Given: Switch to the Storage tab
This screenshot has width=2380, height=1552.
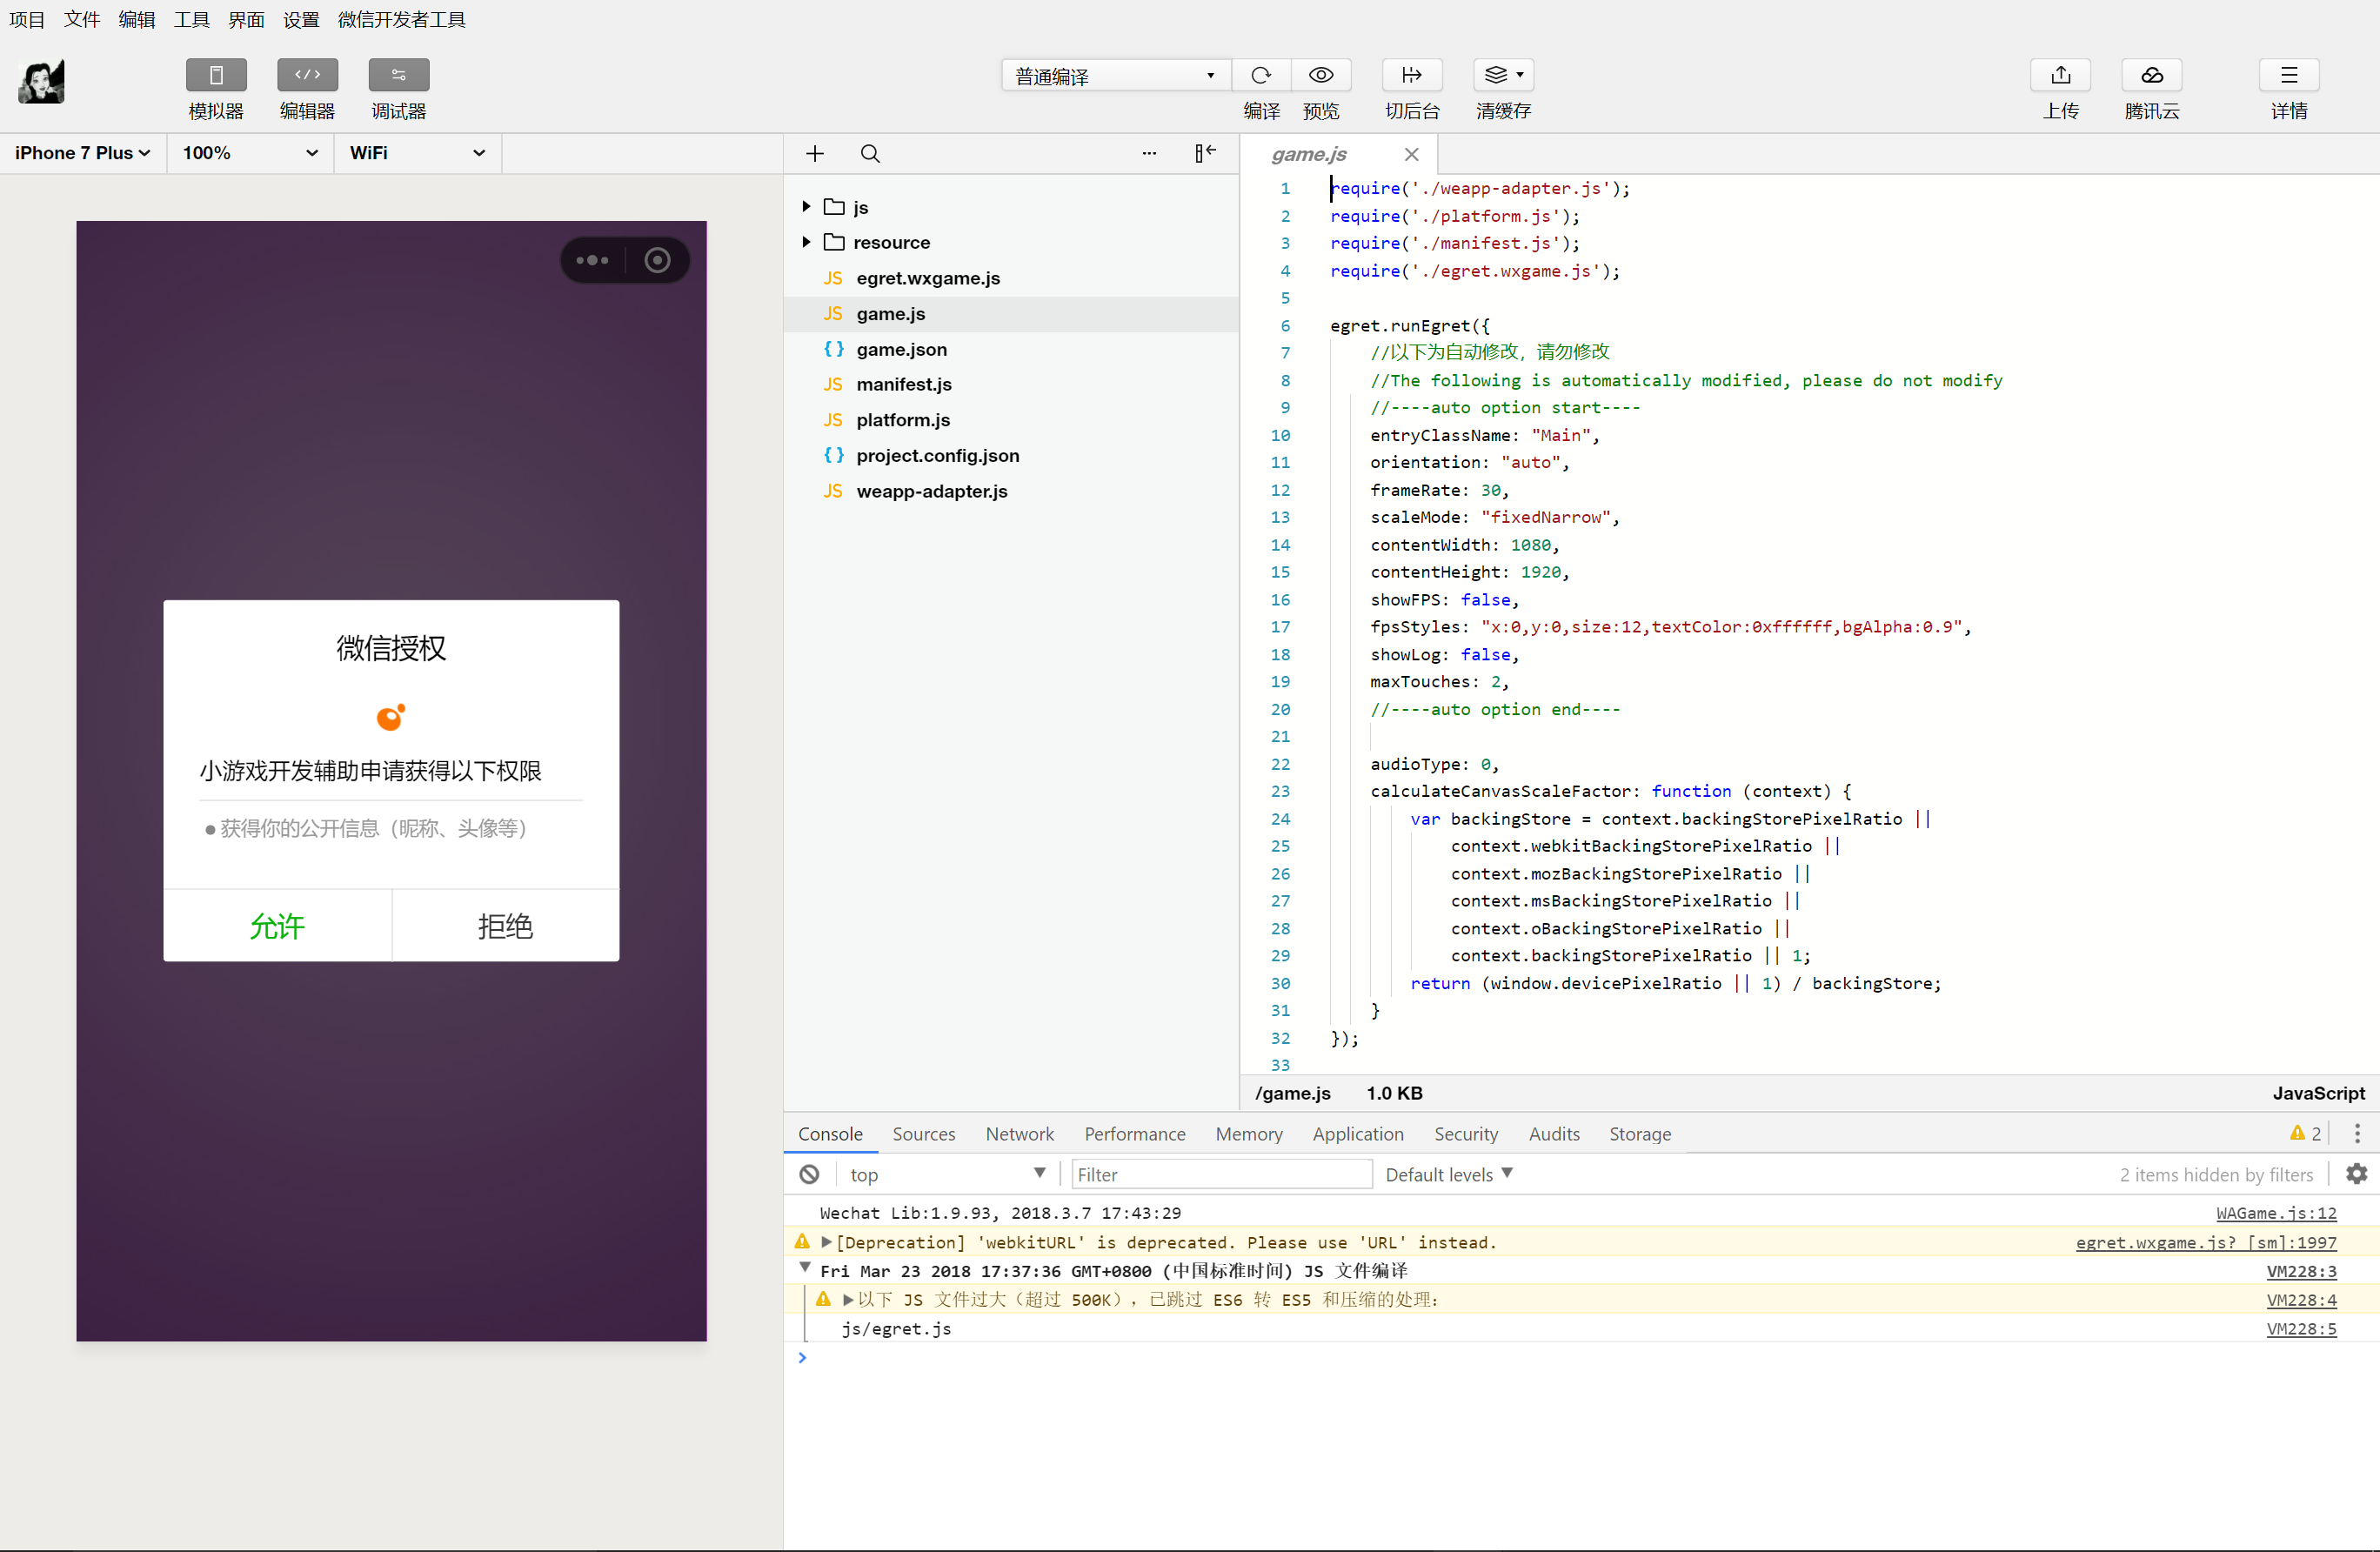Looking at the screenshot, I should point(1640,1134).
